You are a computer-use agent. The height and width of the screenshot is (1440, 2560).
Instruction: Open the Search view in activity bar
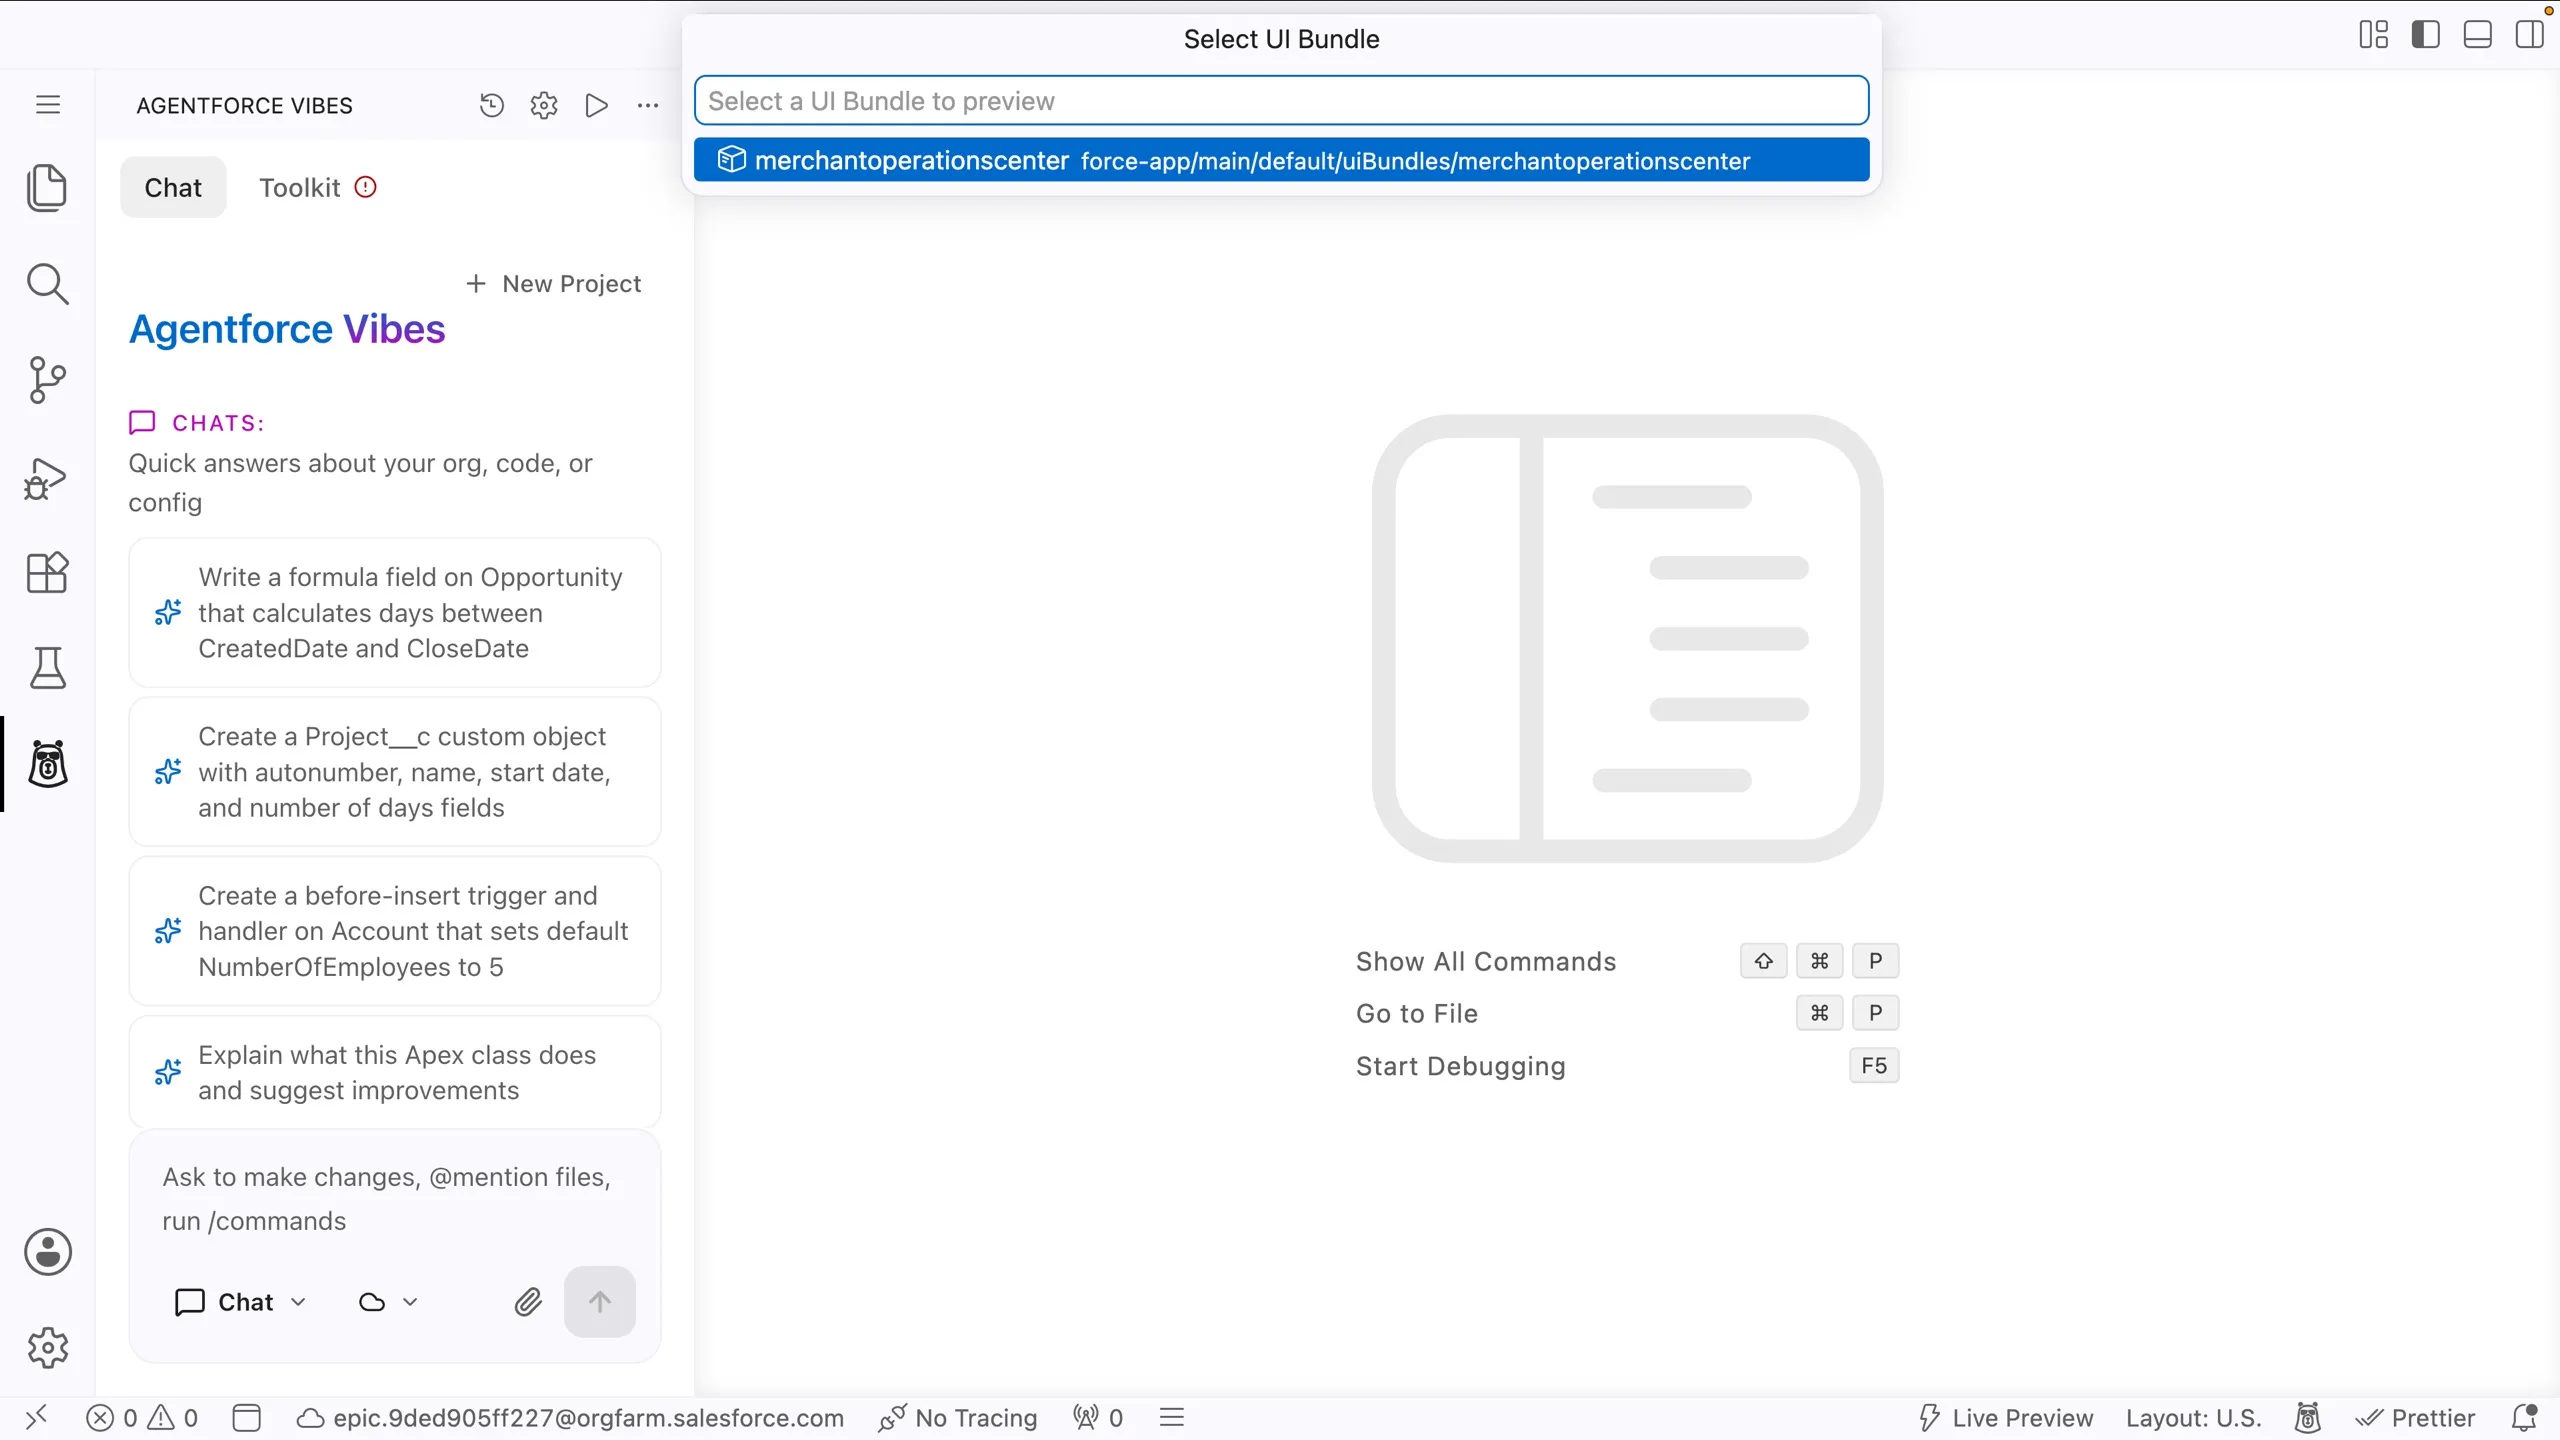click(47, 284)
